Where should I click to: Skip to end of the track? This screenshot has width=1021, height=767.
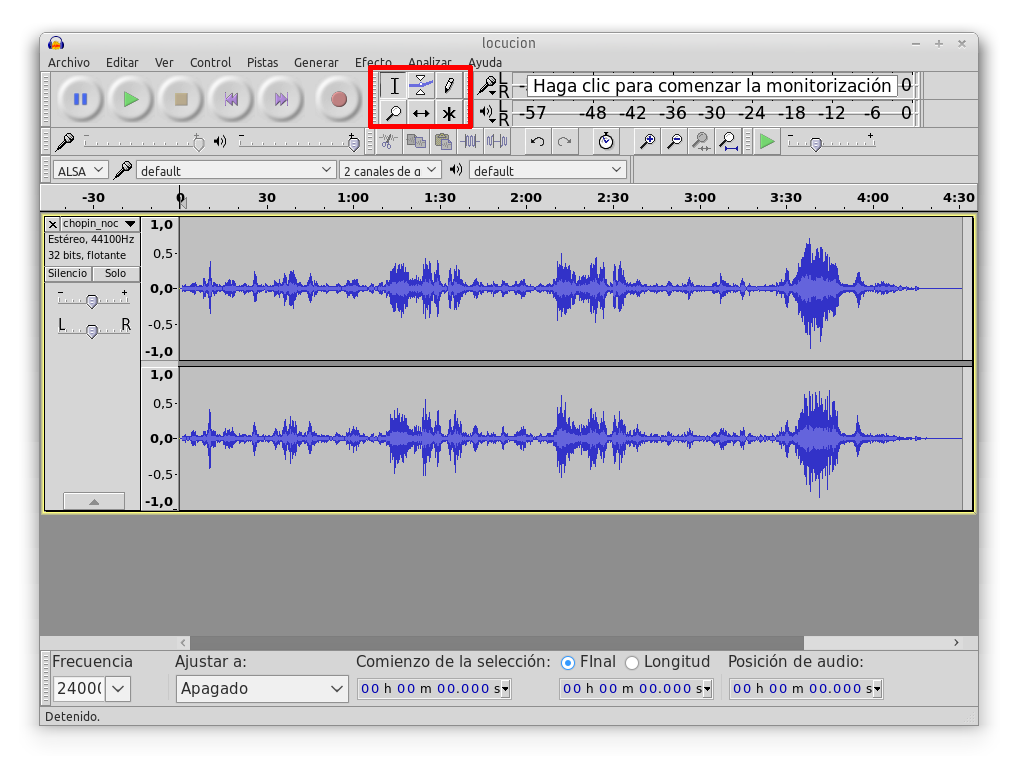coord(281,100)
